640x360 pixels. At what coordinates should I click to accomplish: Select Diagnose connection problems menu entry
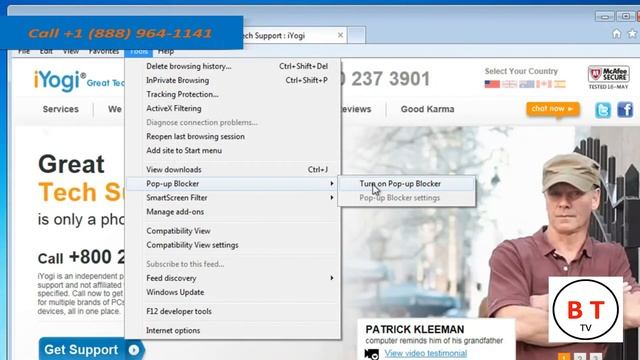click(233, 122)
